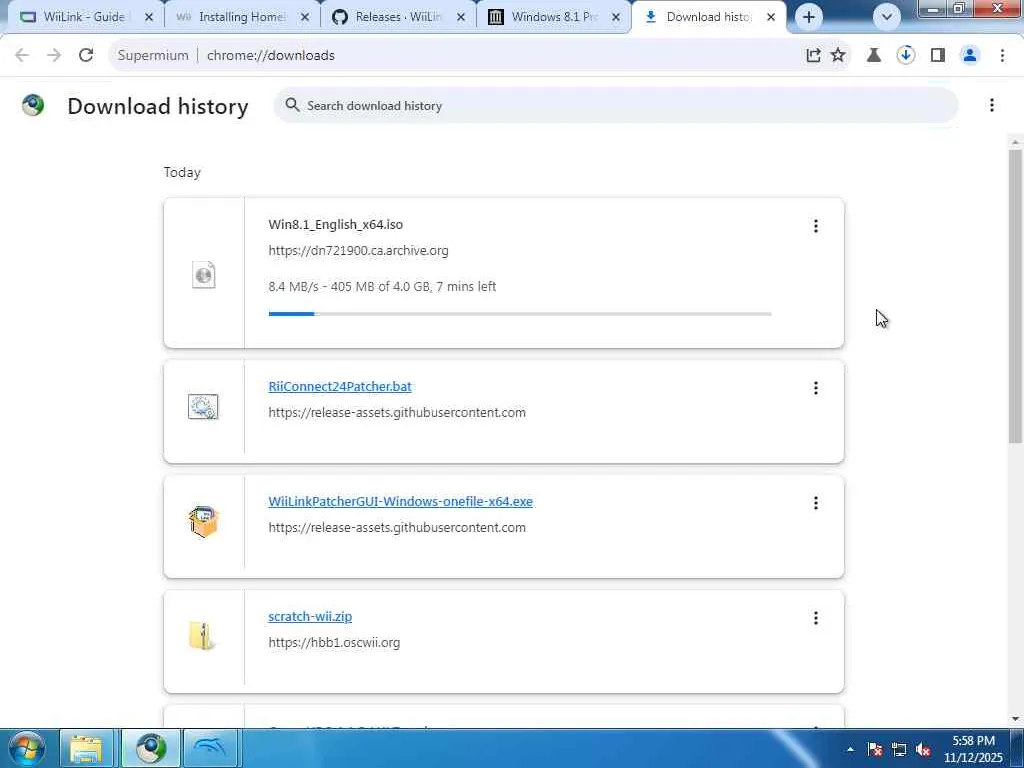Click the Search download history field
1024x768 pixels.
click(x=616, y=105)
